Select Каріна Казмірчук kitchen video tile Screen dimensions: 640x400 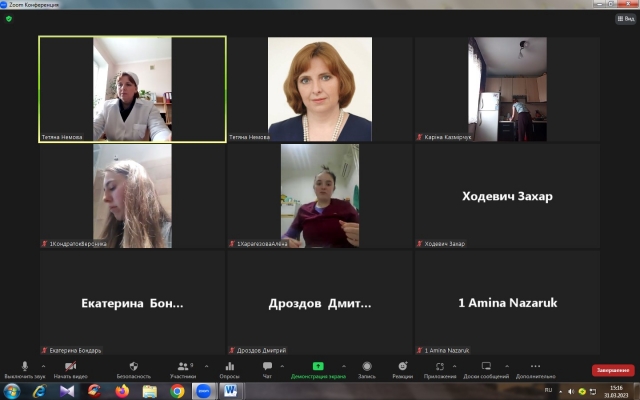pyautogui.click(x=507, y=89)
